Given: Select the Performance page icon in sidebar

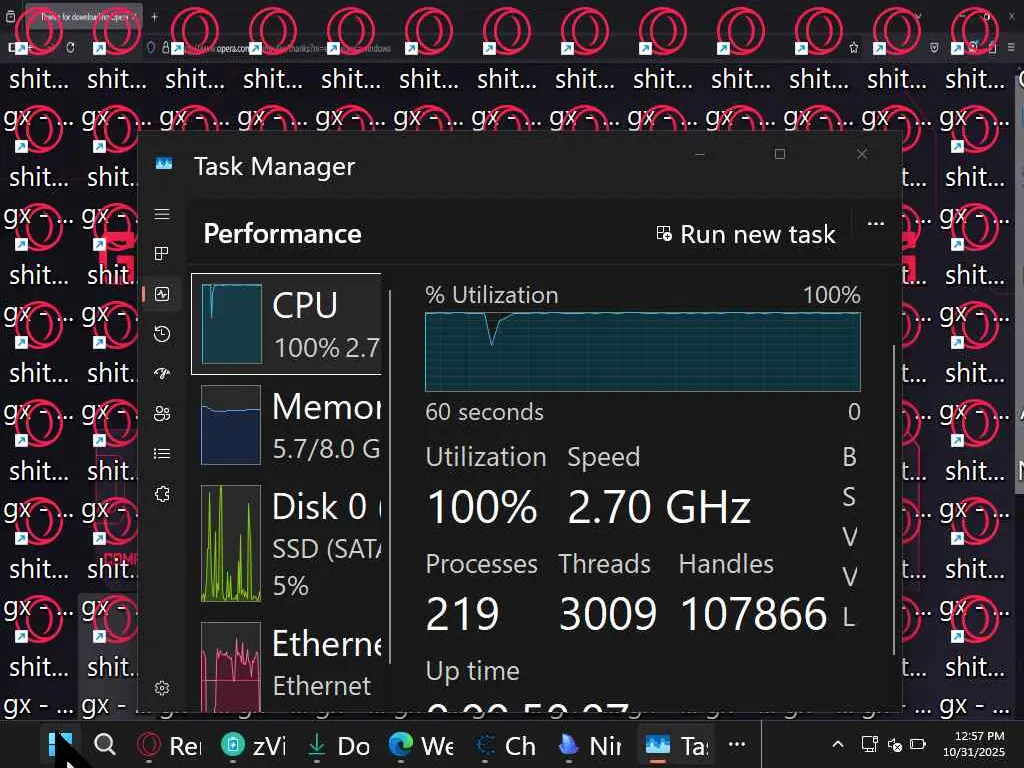Looking at the screenshot, I should (162, 294).
